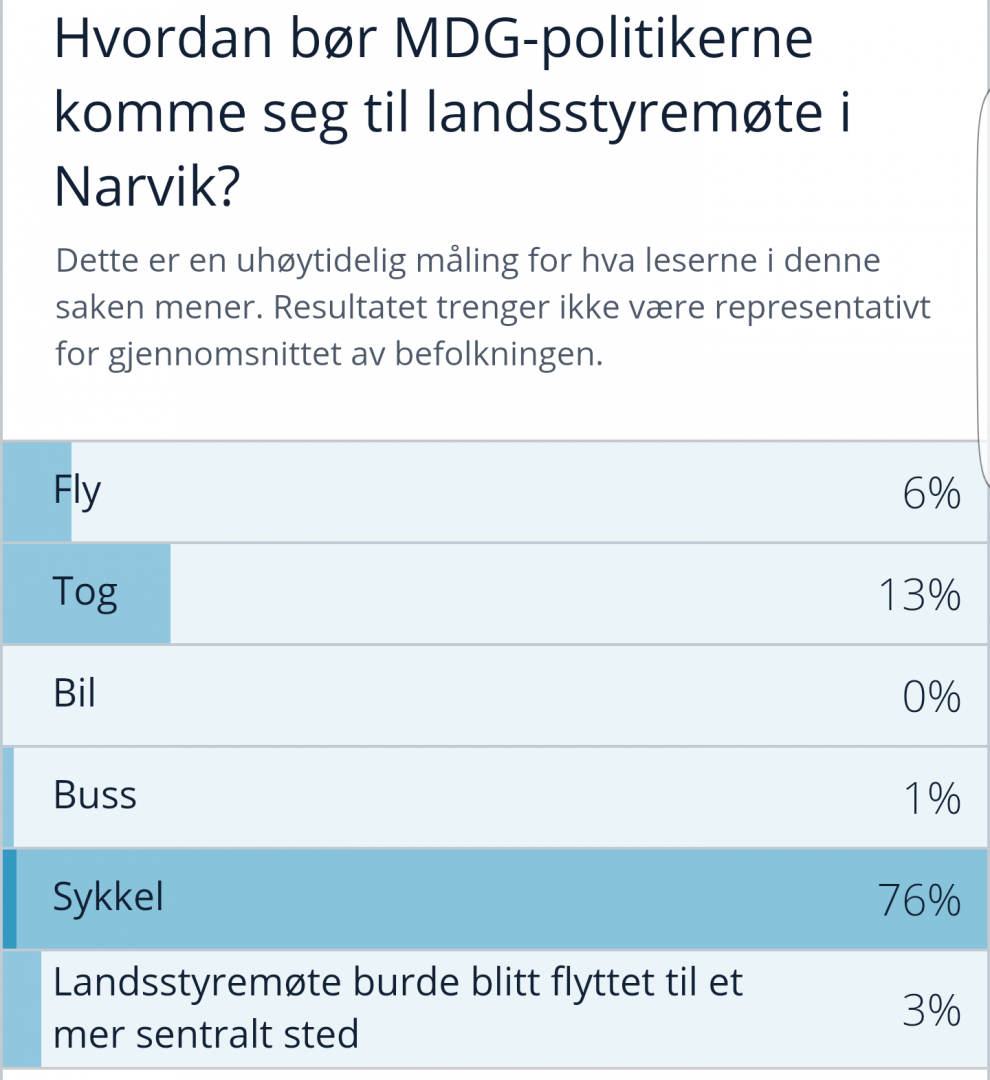Tap the 0% result beside Bil

(930, 698)
